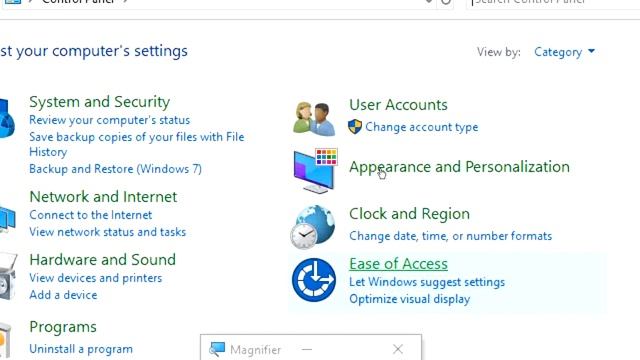Viewport: 640px width, 360px height.
Task: Choose Optimize visual display
Action: point(409,299)
